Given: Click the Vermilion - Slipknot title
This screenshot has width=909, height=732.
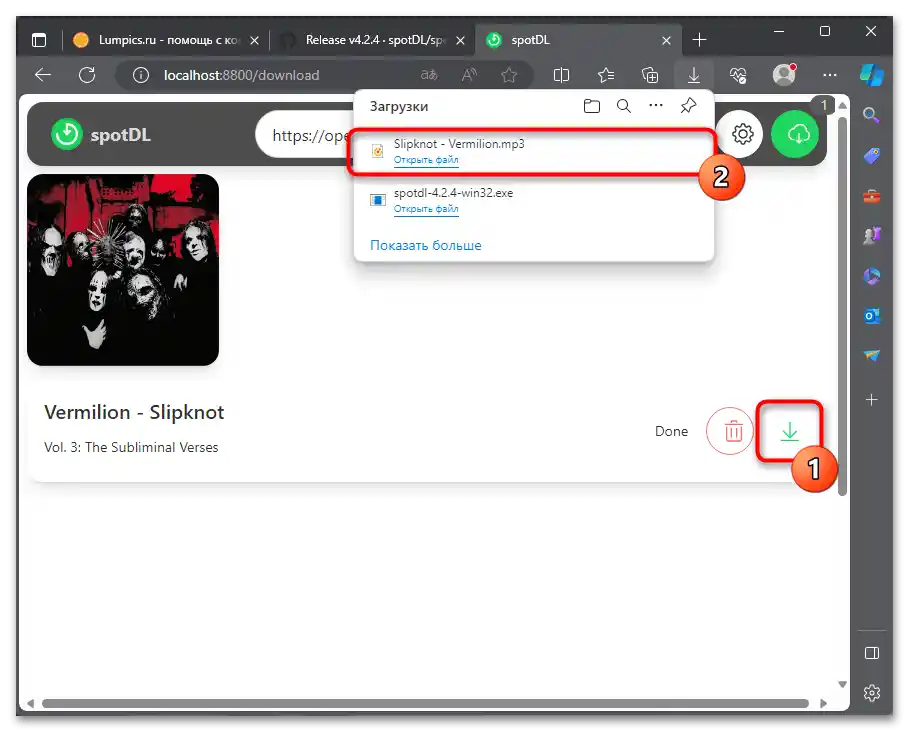Looking at the screenshot, I should (x=134, y=412).
